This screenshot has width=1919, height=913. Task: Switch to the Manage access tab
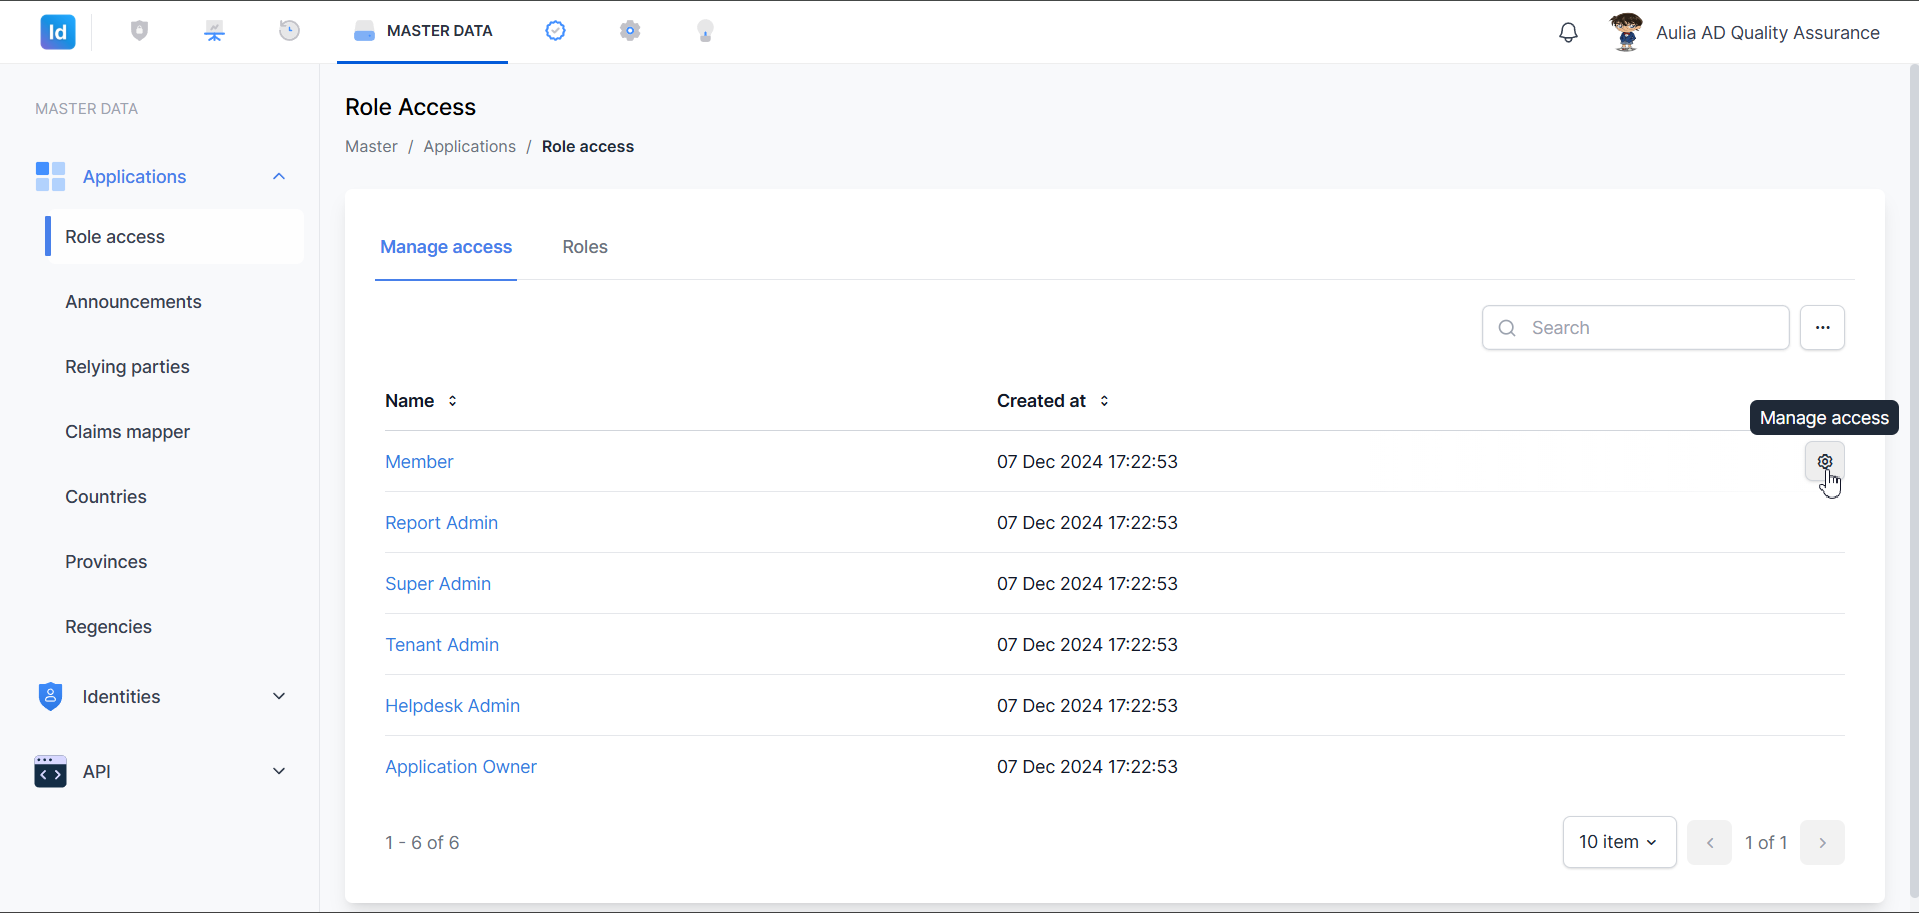point(446,247)
